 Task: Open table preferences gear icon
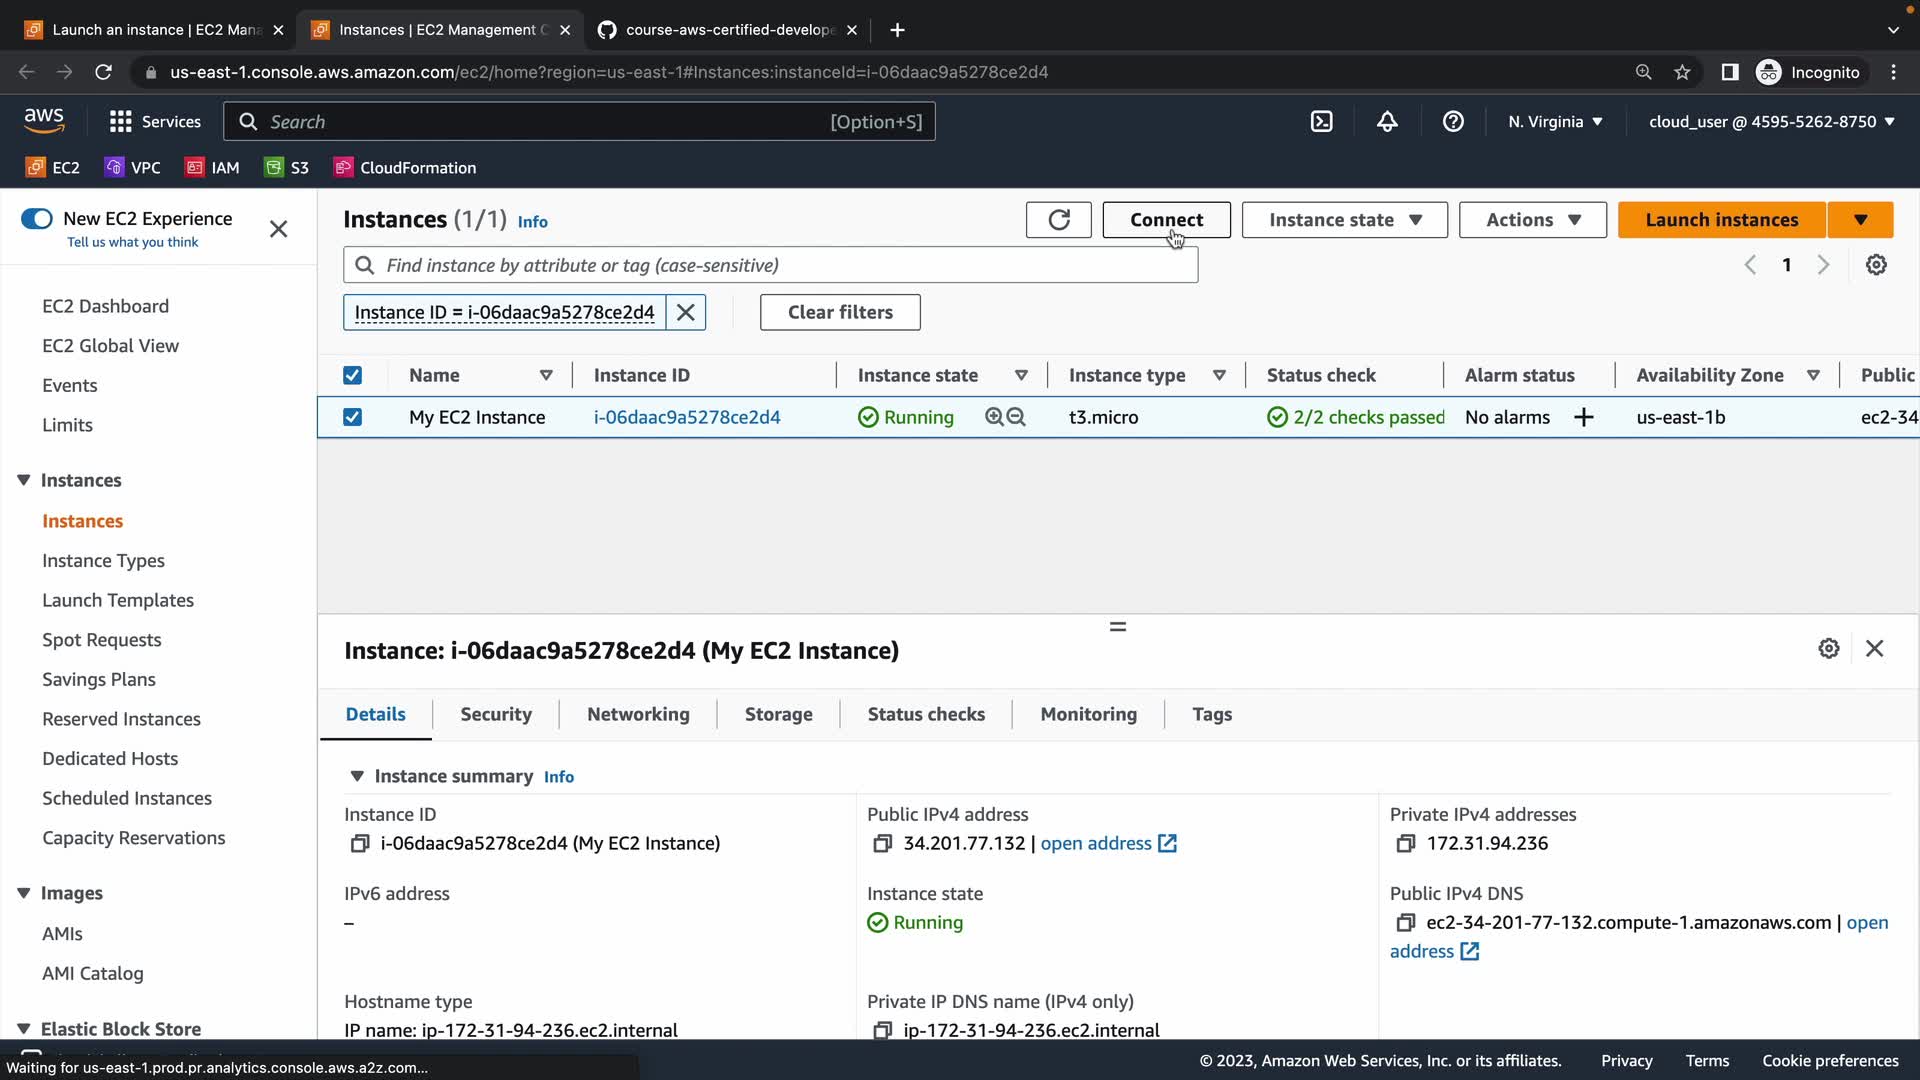click(1876, 265)
